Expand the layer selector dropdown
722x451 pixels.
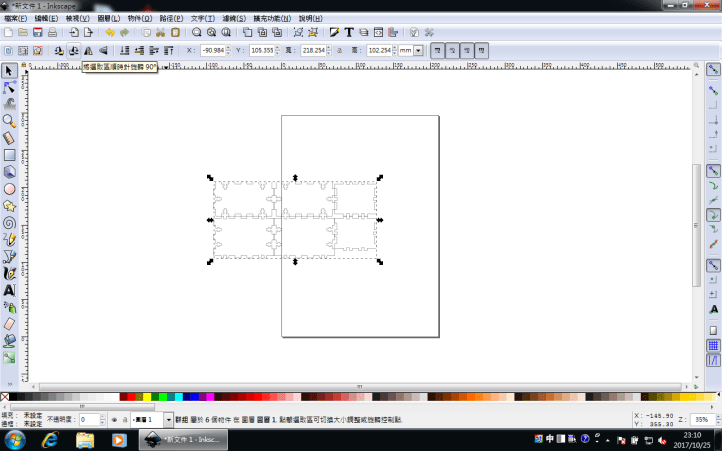pyautogui.click(x=167, y=420)
